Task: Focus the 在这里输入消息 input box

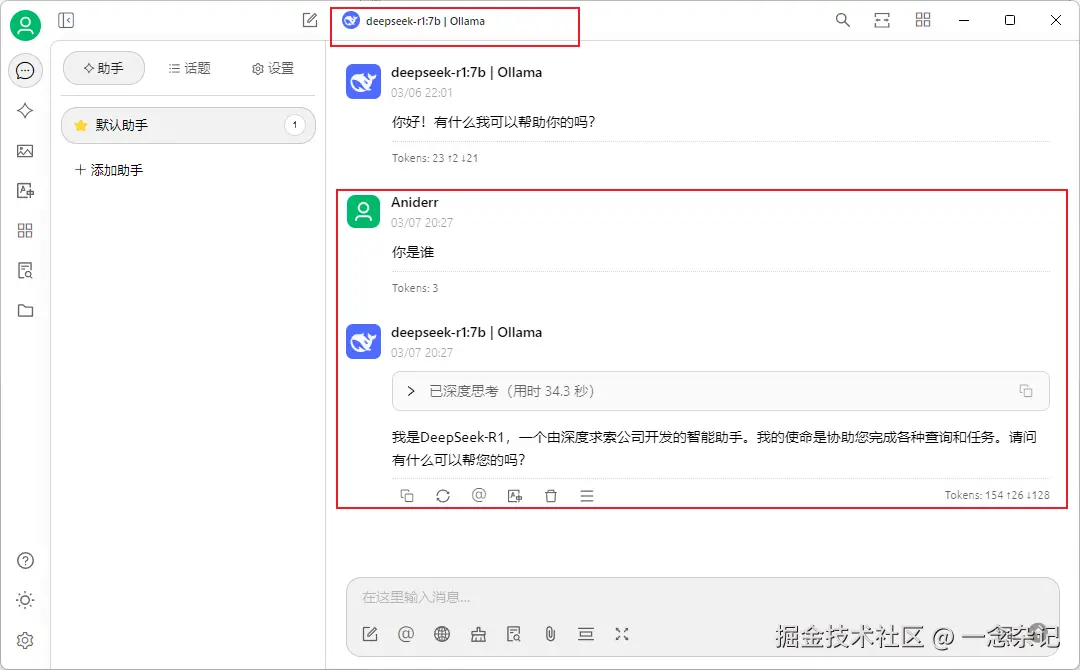Action: [702, 597]
